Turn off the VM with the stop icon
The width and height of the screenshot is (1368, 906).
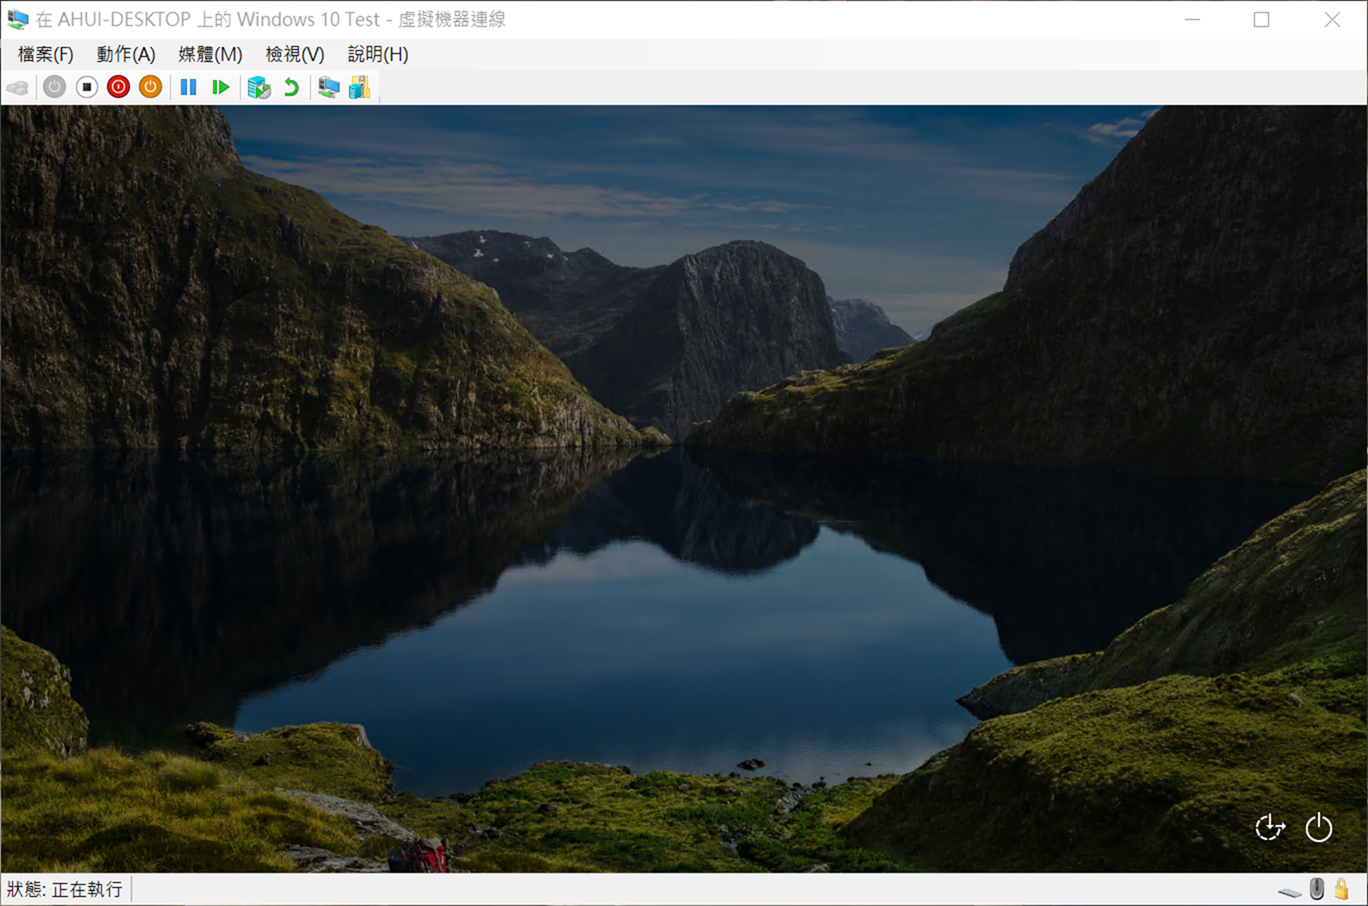[86, 87]
